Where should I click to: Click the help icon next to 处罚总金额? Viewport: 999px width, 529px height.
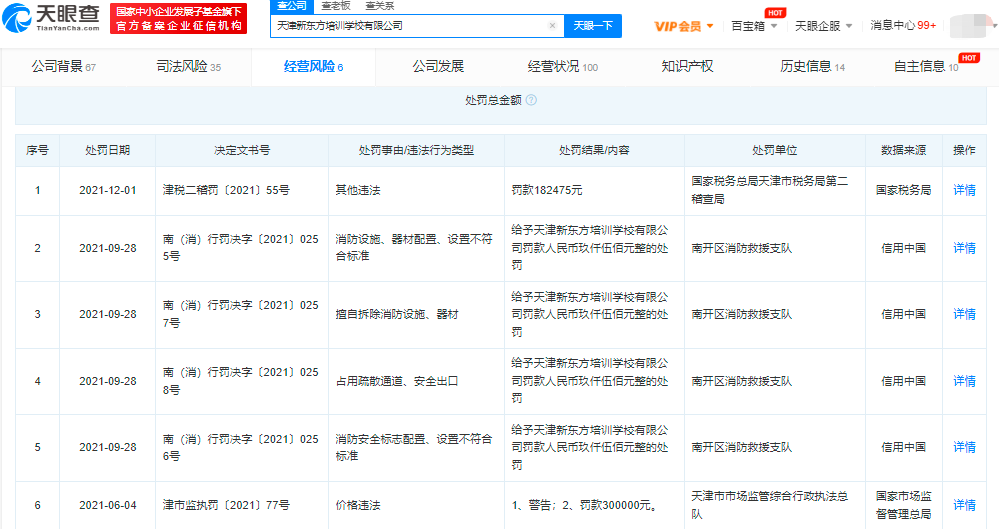click(x=531, y=100)
